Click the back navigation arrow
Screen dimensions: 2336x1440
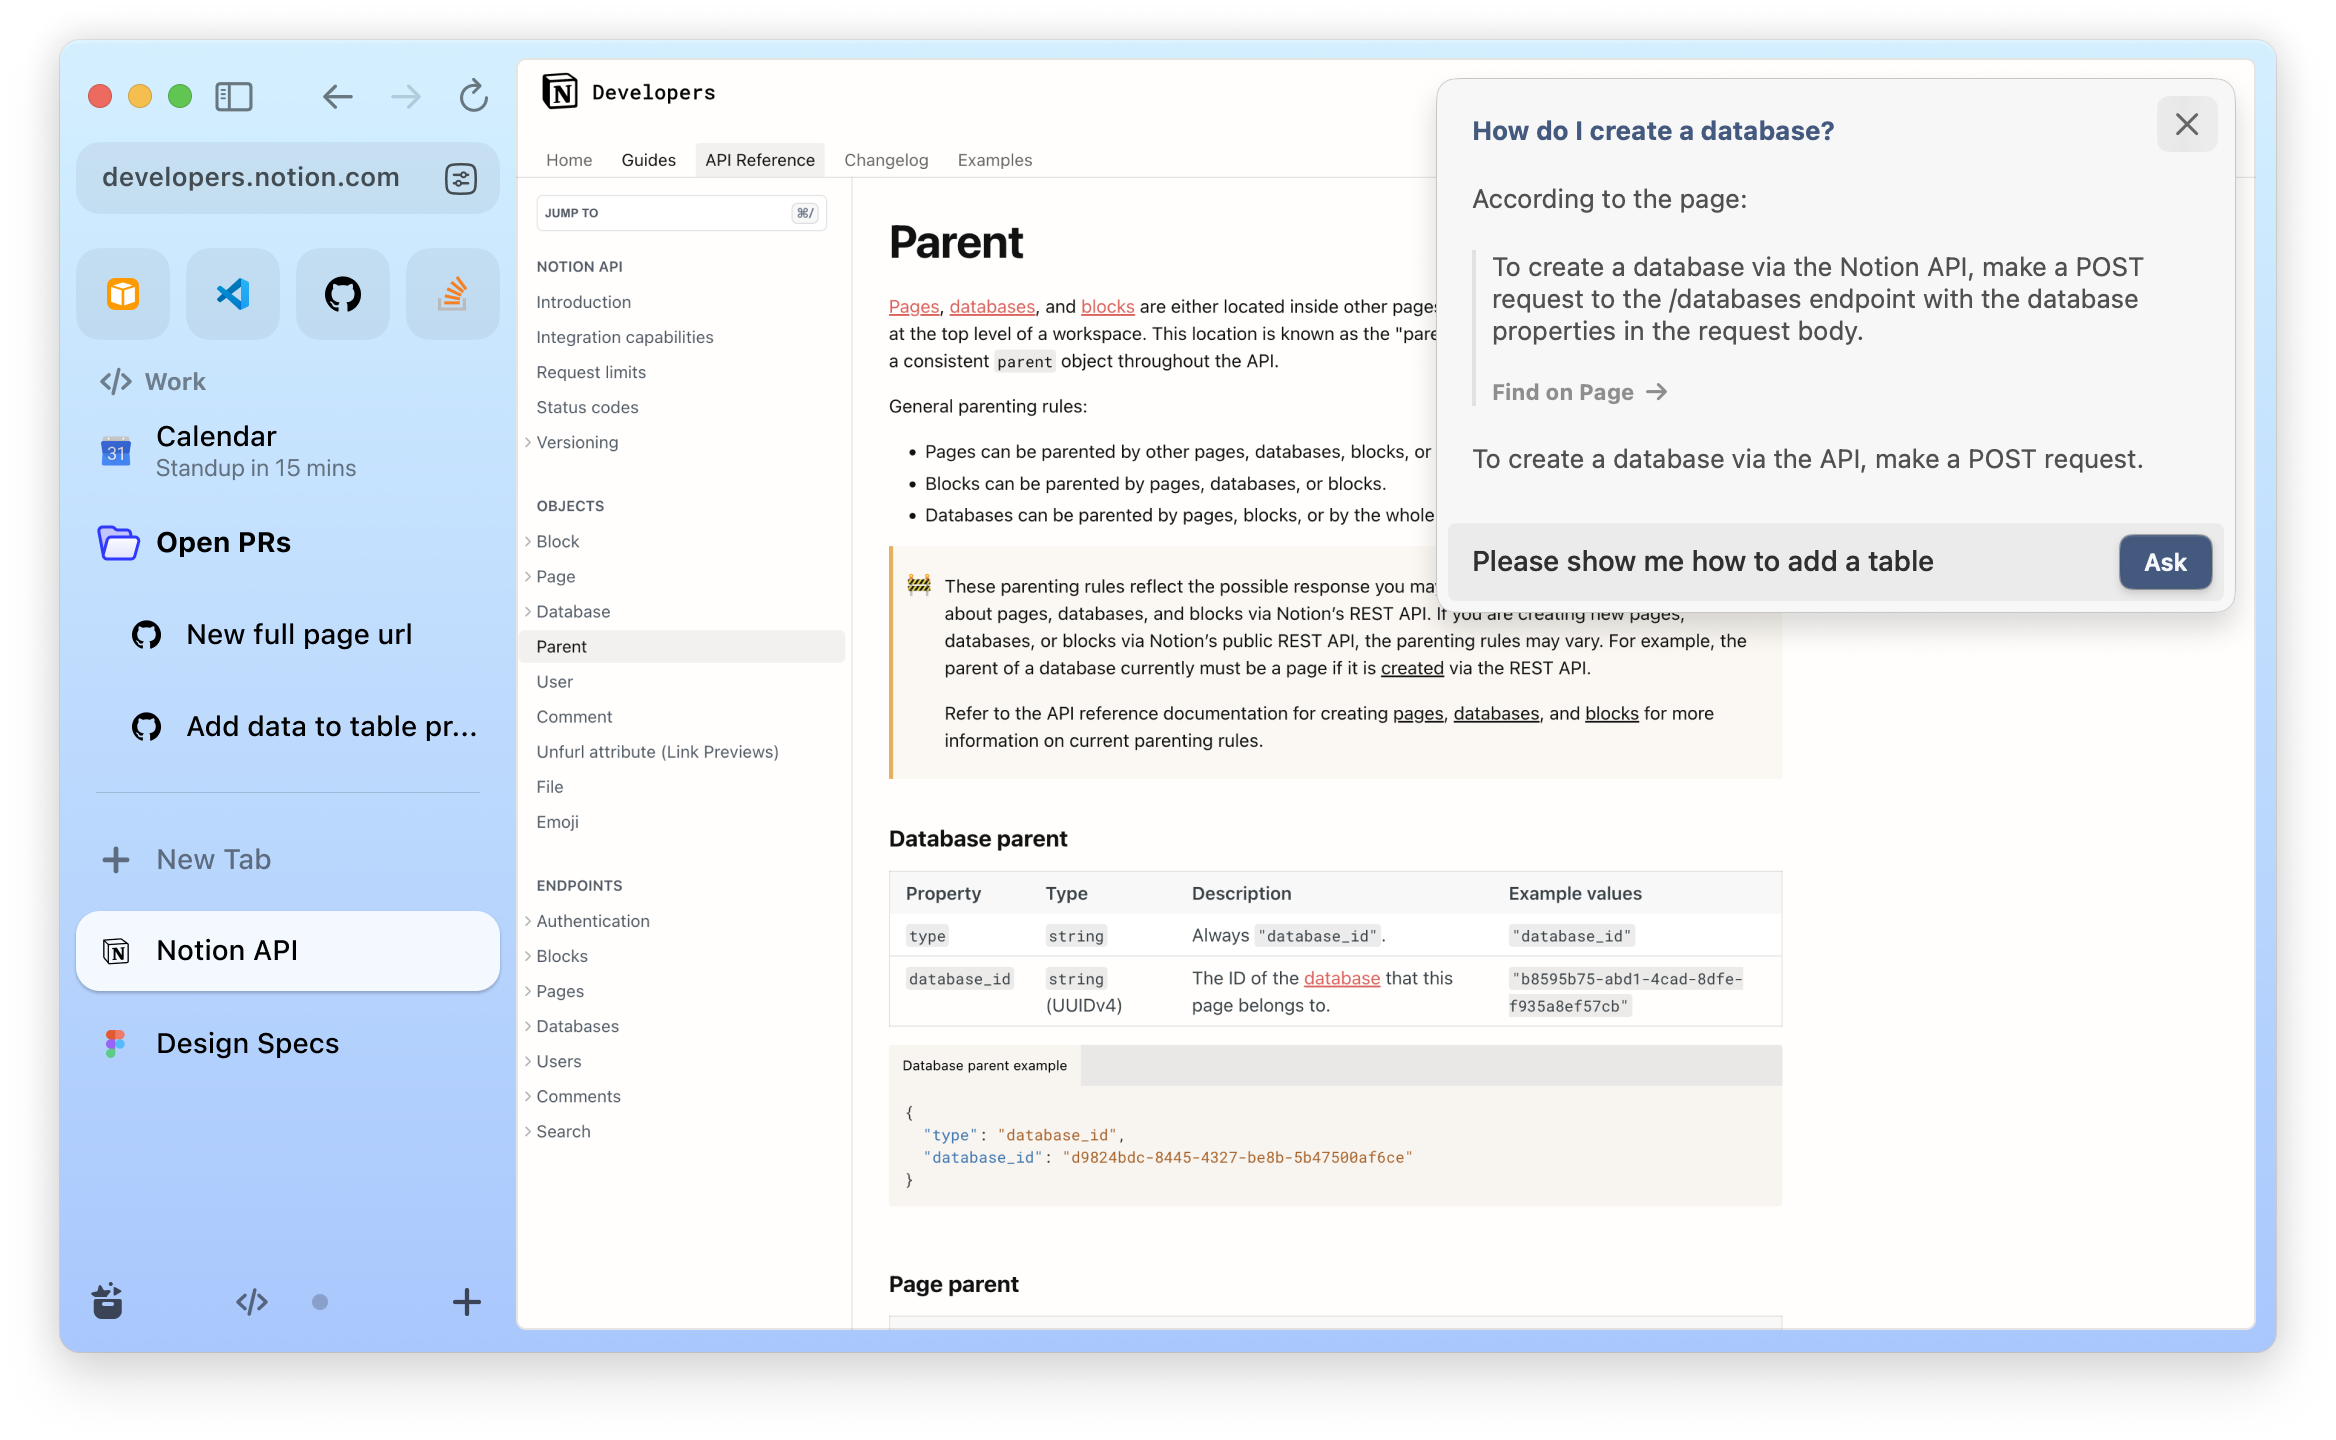point(337,96)
